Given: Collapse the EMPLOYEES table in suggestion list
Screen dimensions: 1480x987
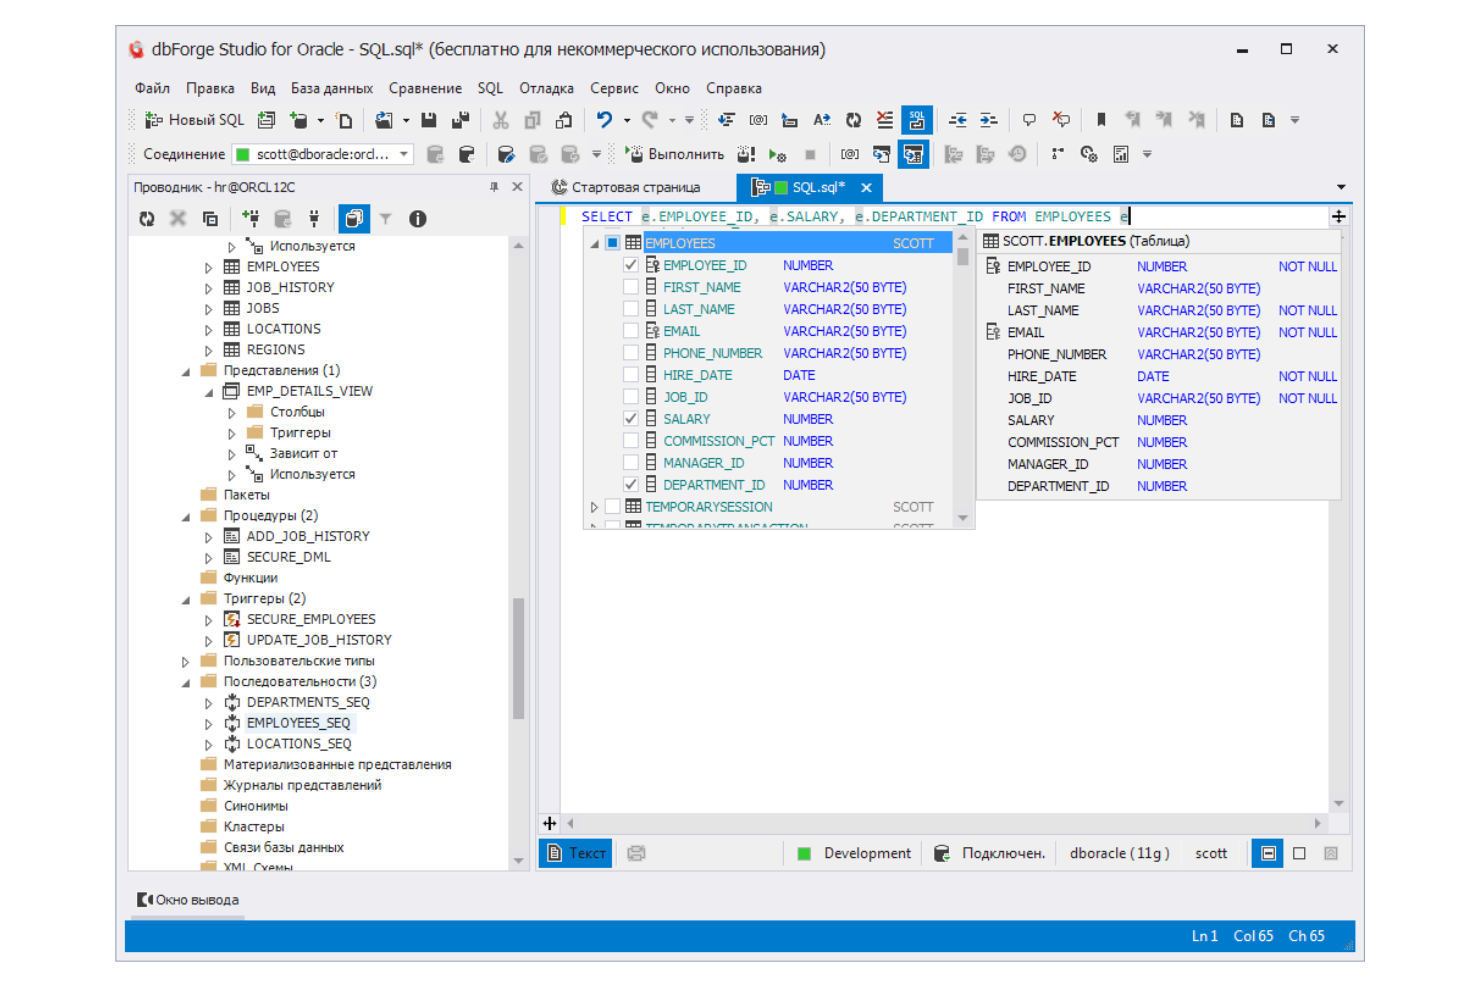Looking at the screenshot, I should pyautogui.click(x=594, y=243).
